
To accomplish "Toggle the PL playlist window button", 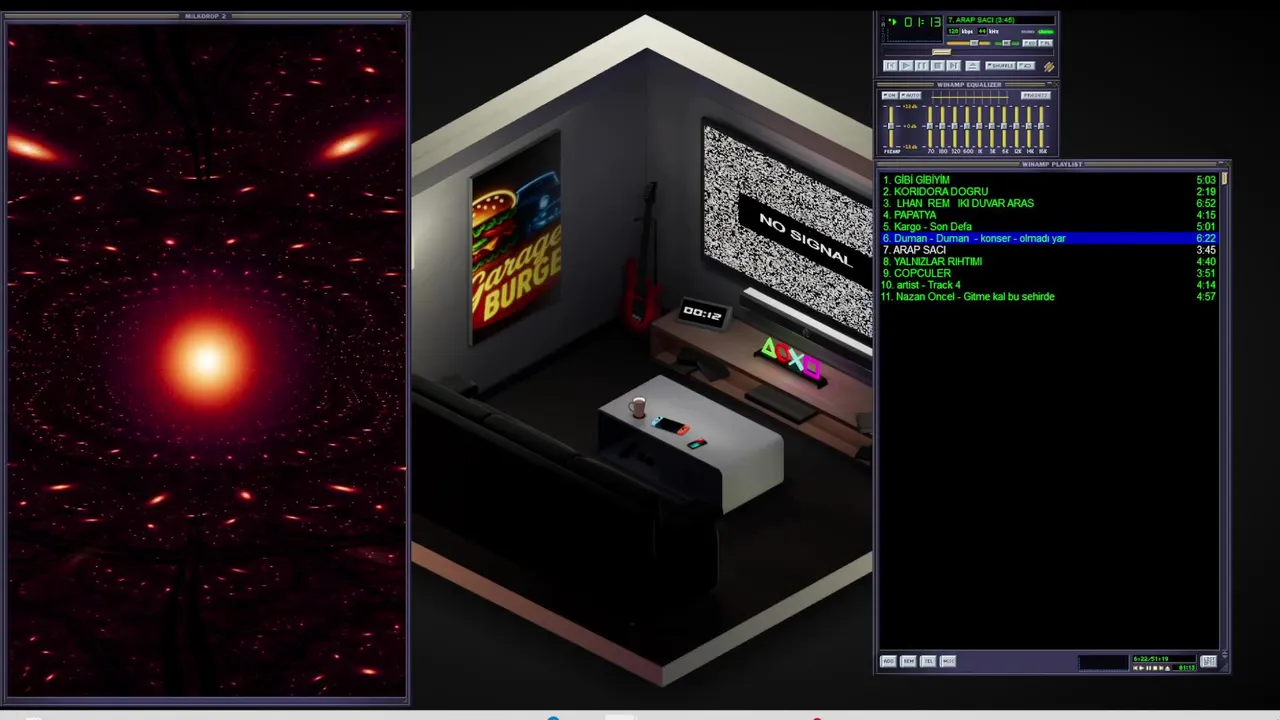I will coord(1045,43).
